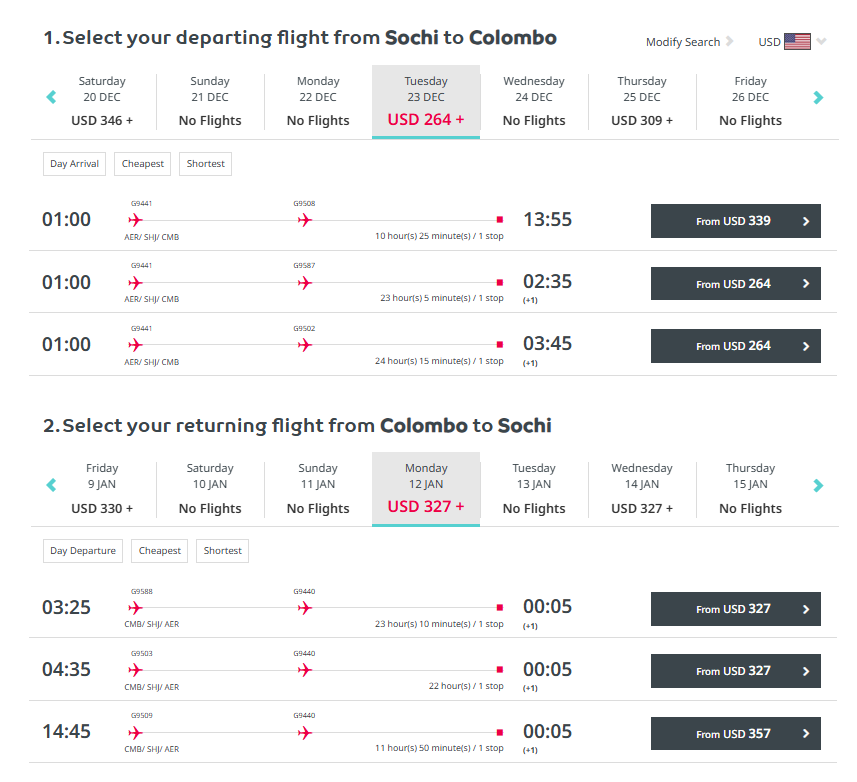Select Wednesday 14 JAN return date tab
The image size is (857, 782).
(642, 490)
